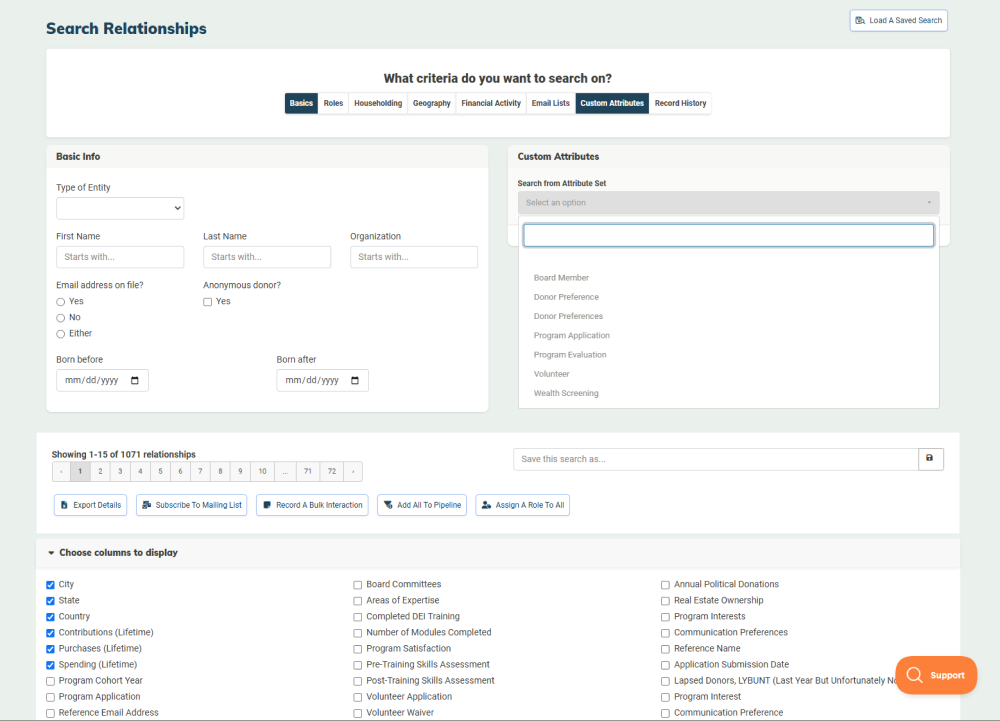Enable the Board Committees column checkbox
This screenshot has width=1000, height=721.
pos(357,584)
